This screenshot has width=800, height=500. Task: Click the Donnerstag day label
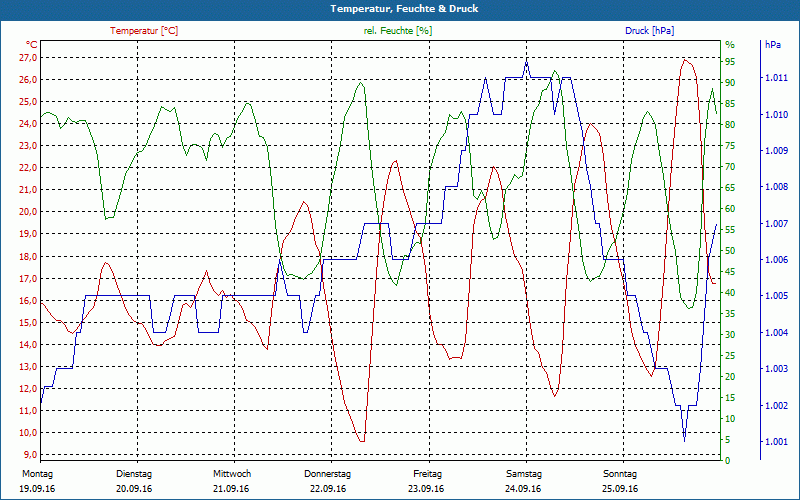pos(328,474)
